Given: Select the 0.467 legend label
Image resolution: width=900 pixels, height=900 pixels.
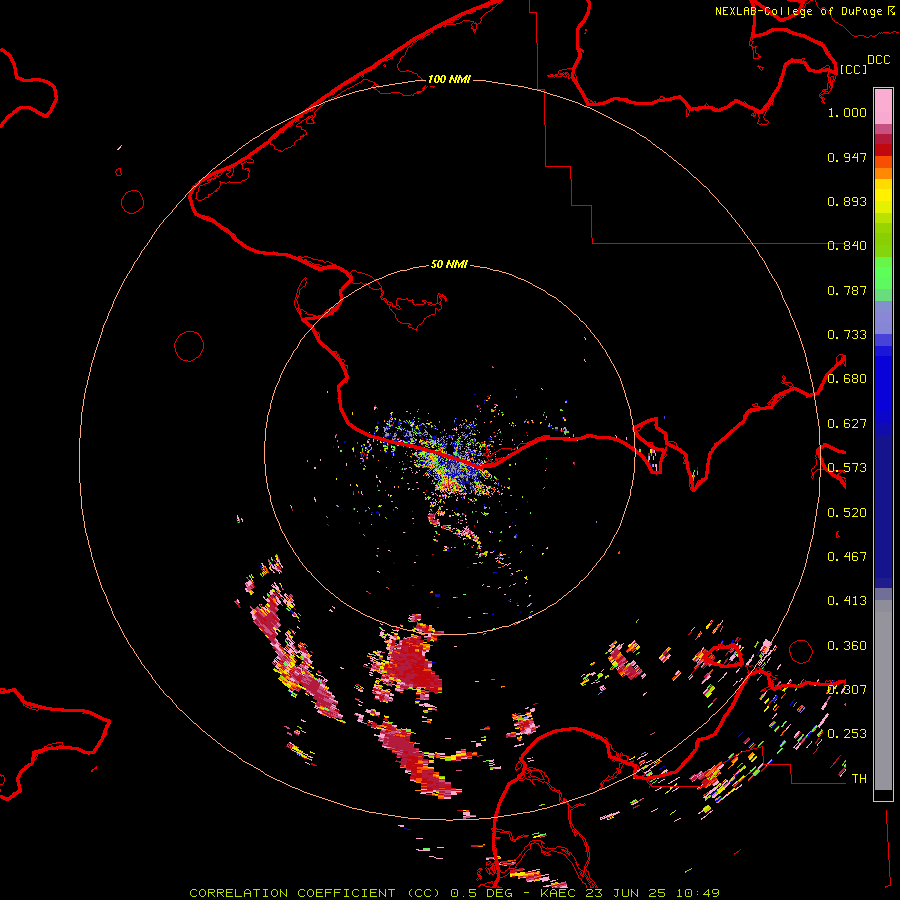Looking at the screenshot, I should [x=847, y=557].
